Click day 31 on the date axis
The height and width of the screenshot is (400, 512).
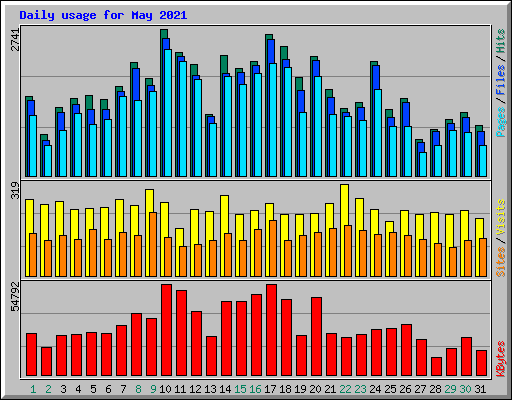pyautogui.click(x=480, y=389)
